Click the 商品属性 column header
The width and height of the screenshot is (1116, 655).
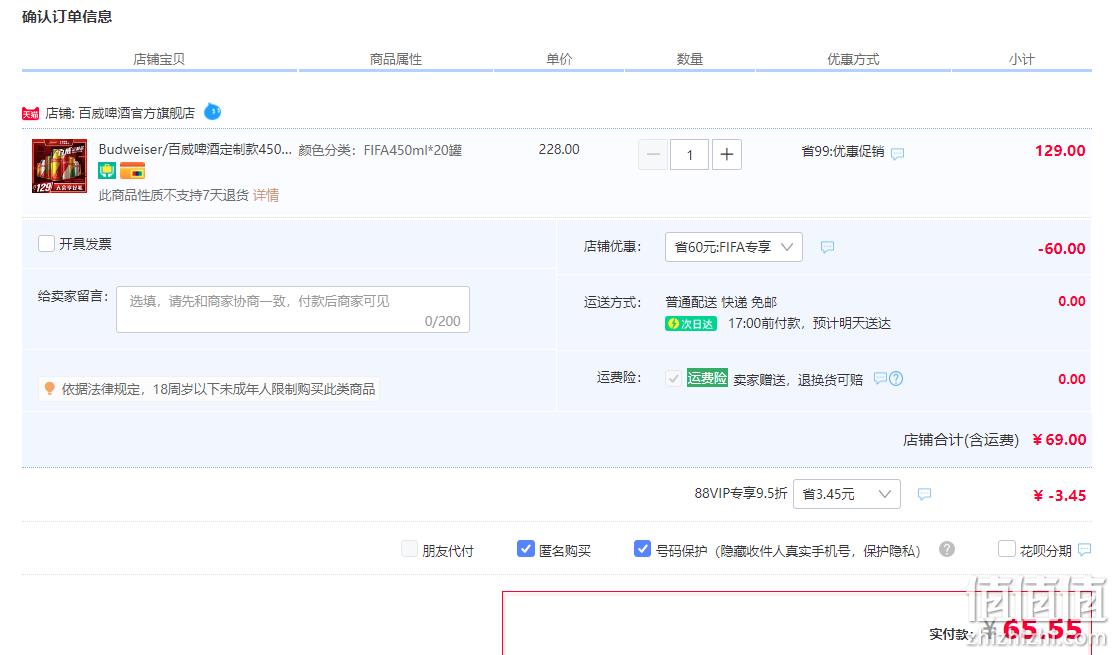point(396,59)
